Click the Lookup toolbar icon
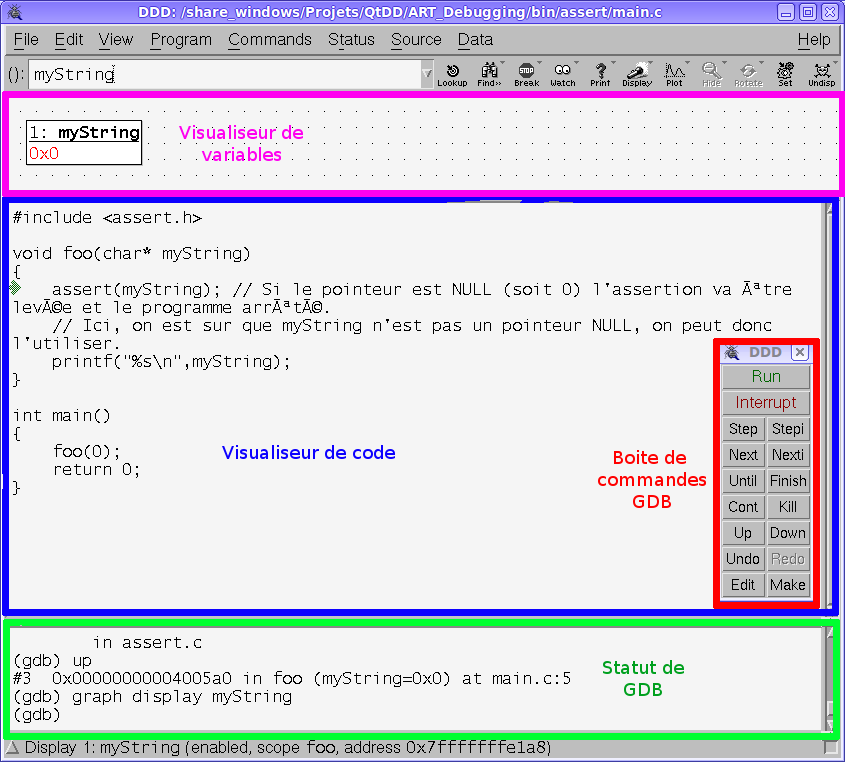Viewport: 845px width, 762px height. 452,74
